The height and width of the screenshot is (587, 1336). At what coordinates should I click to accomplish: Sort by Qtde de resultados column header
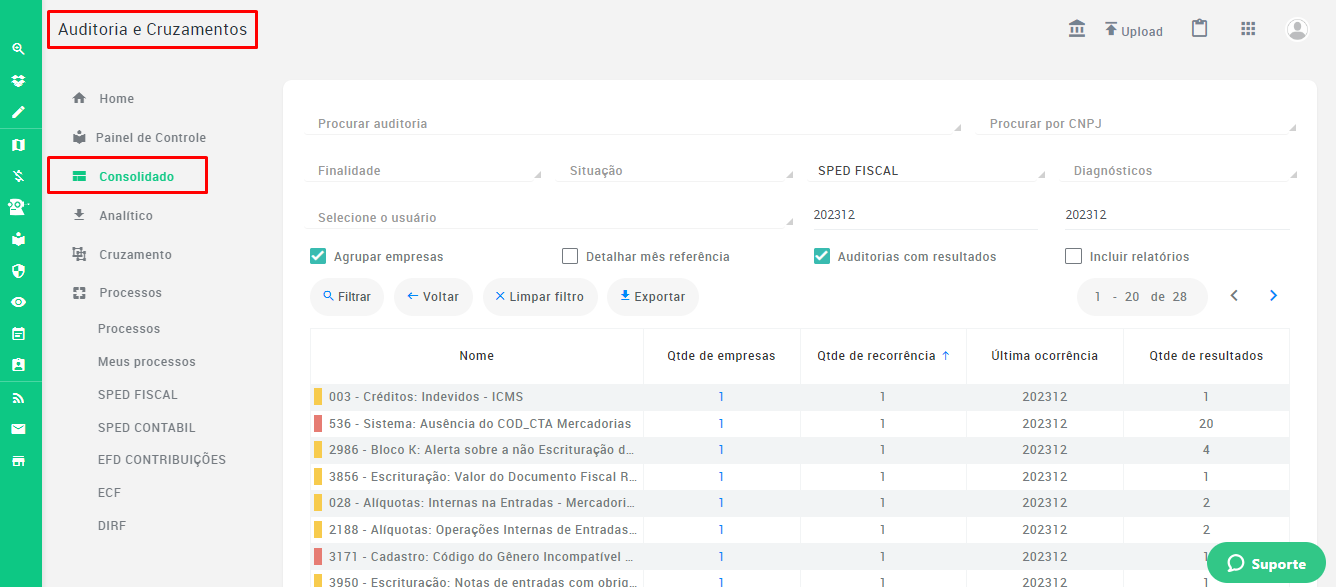tap(1206, 356)
